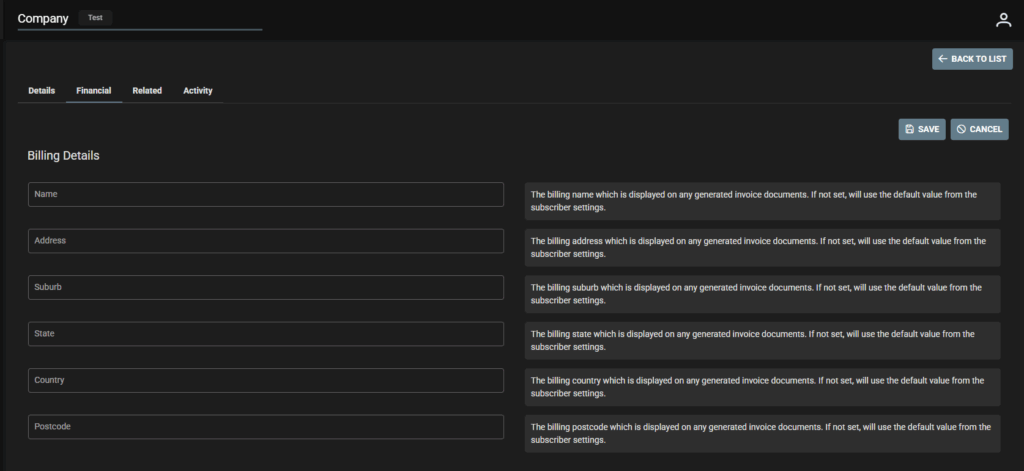Save the billing details
The width and height of the screenshot is (1024, 471).
tap(921, 129)
